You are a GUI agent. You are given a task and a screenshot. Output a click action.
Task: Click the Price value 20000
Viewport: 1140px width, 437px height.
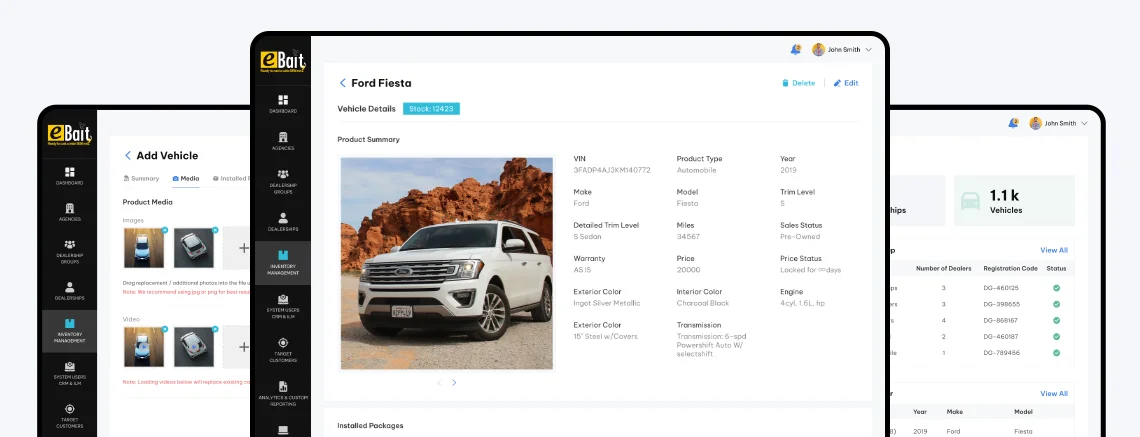click(689, 270)
